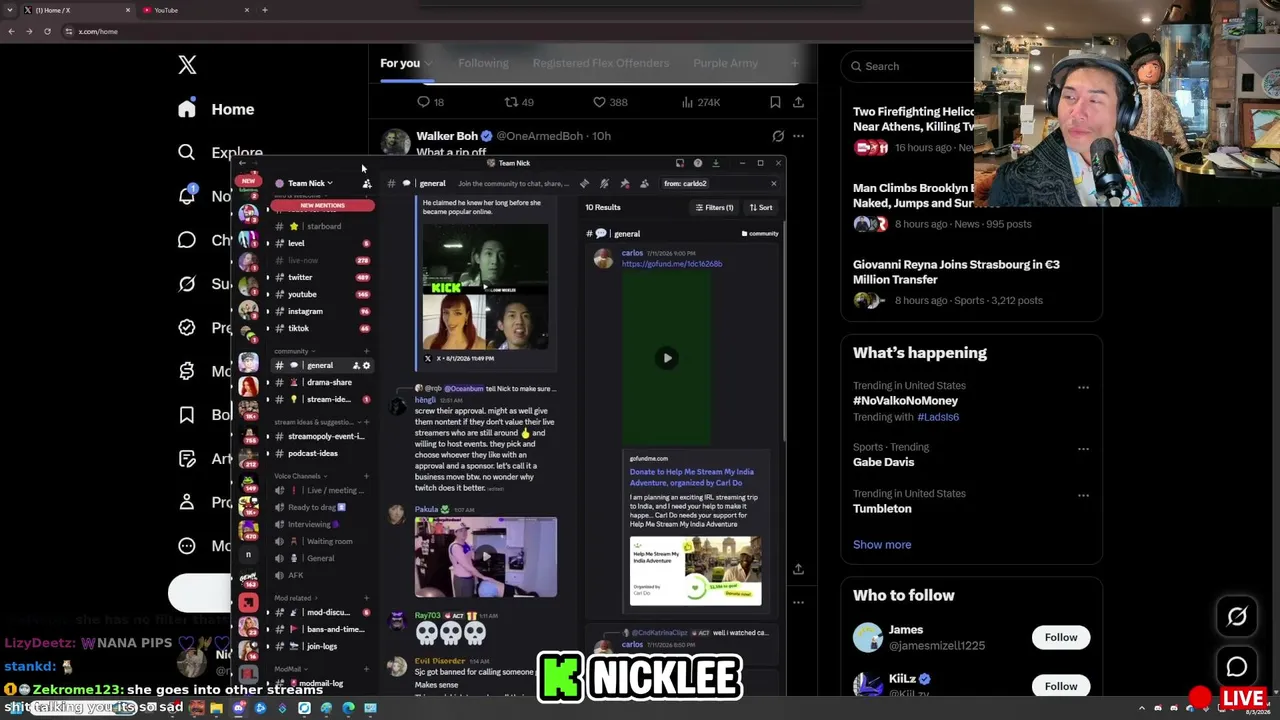Open the twitter channel in Discord

tap(322, 278)
